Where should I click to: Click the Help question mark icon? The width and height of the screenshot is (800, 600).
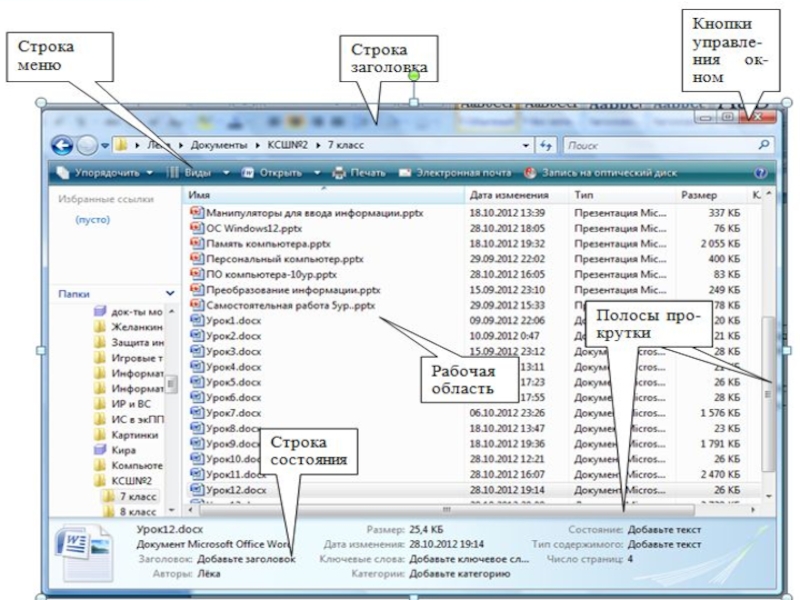pos(759,173)
